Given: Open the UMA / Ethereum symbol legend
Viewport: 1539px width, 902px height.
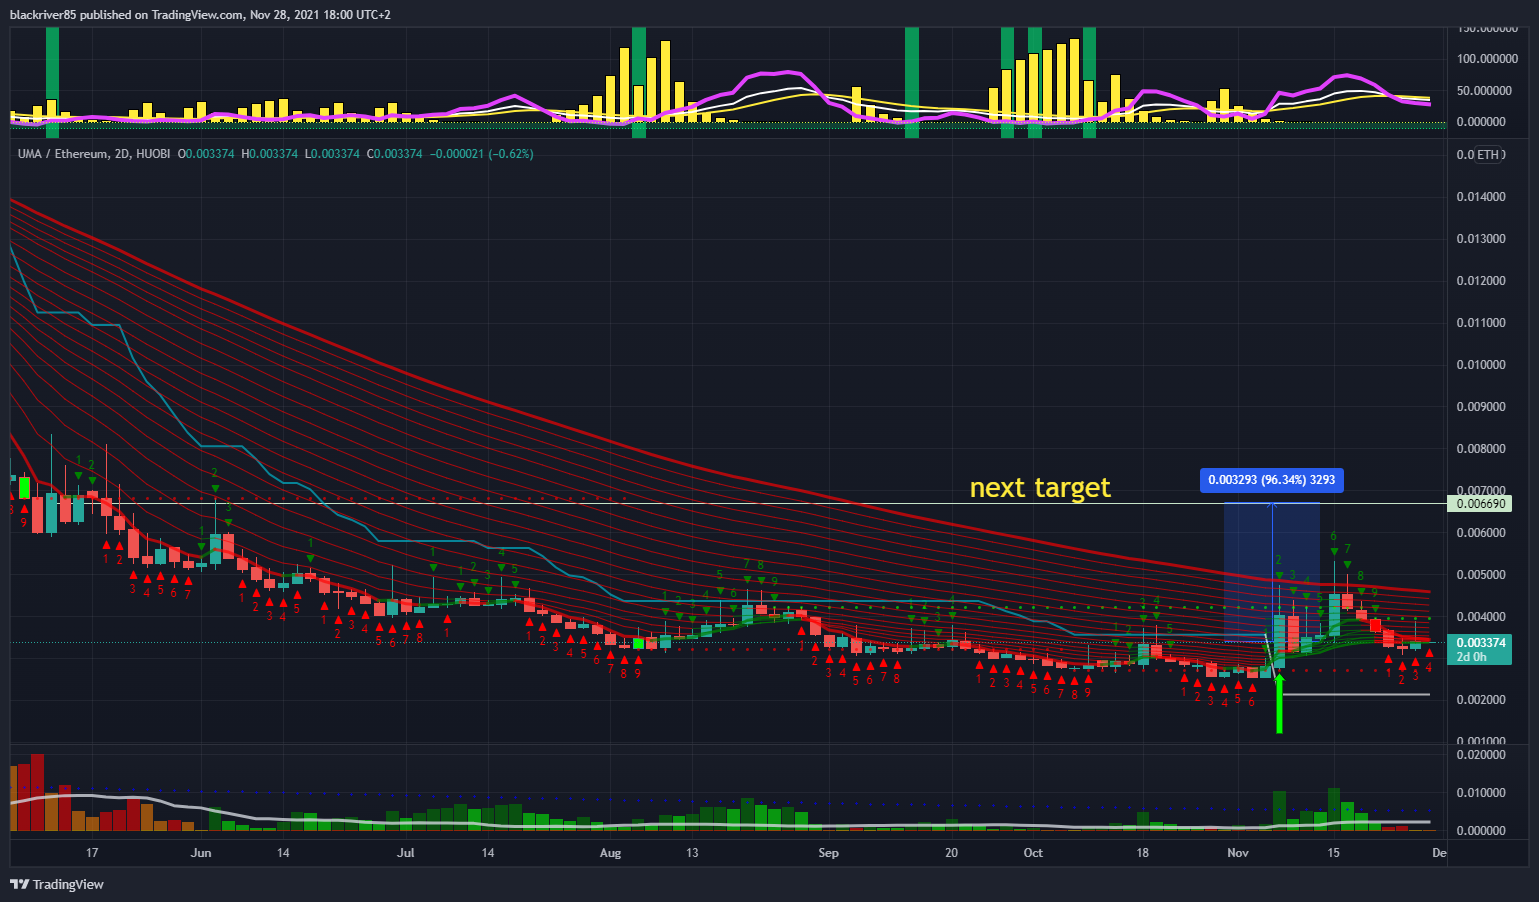Looking at the screenshot, I should point(93,154).
